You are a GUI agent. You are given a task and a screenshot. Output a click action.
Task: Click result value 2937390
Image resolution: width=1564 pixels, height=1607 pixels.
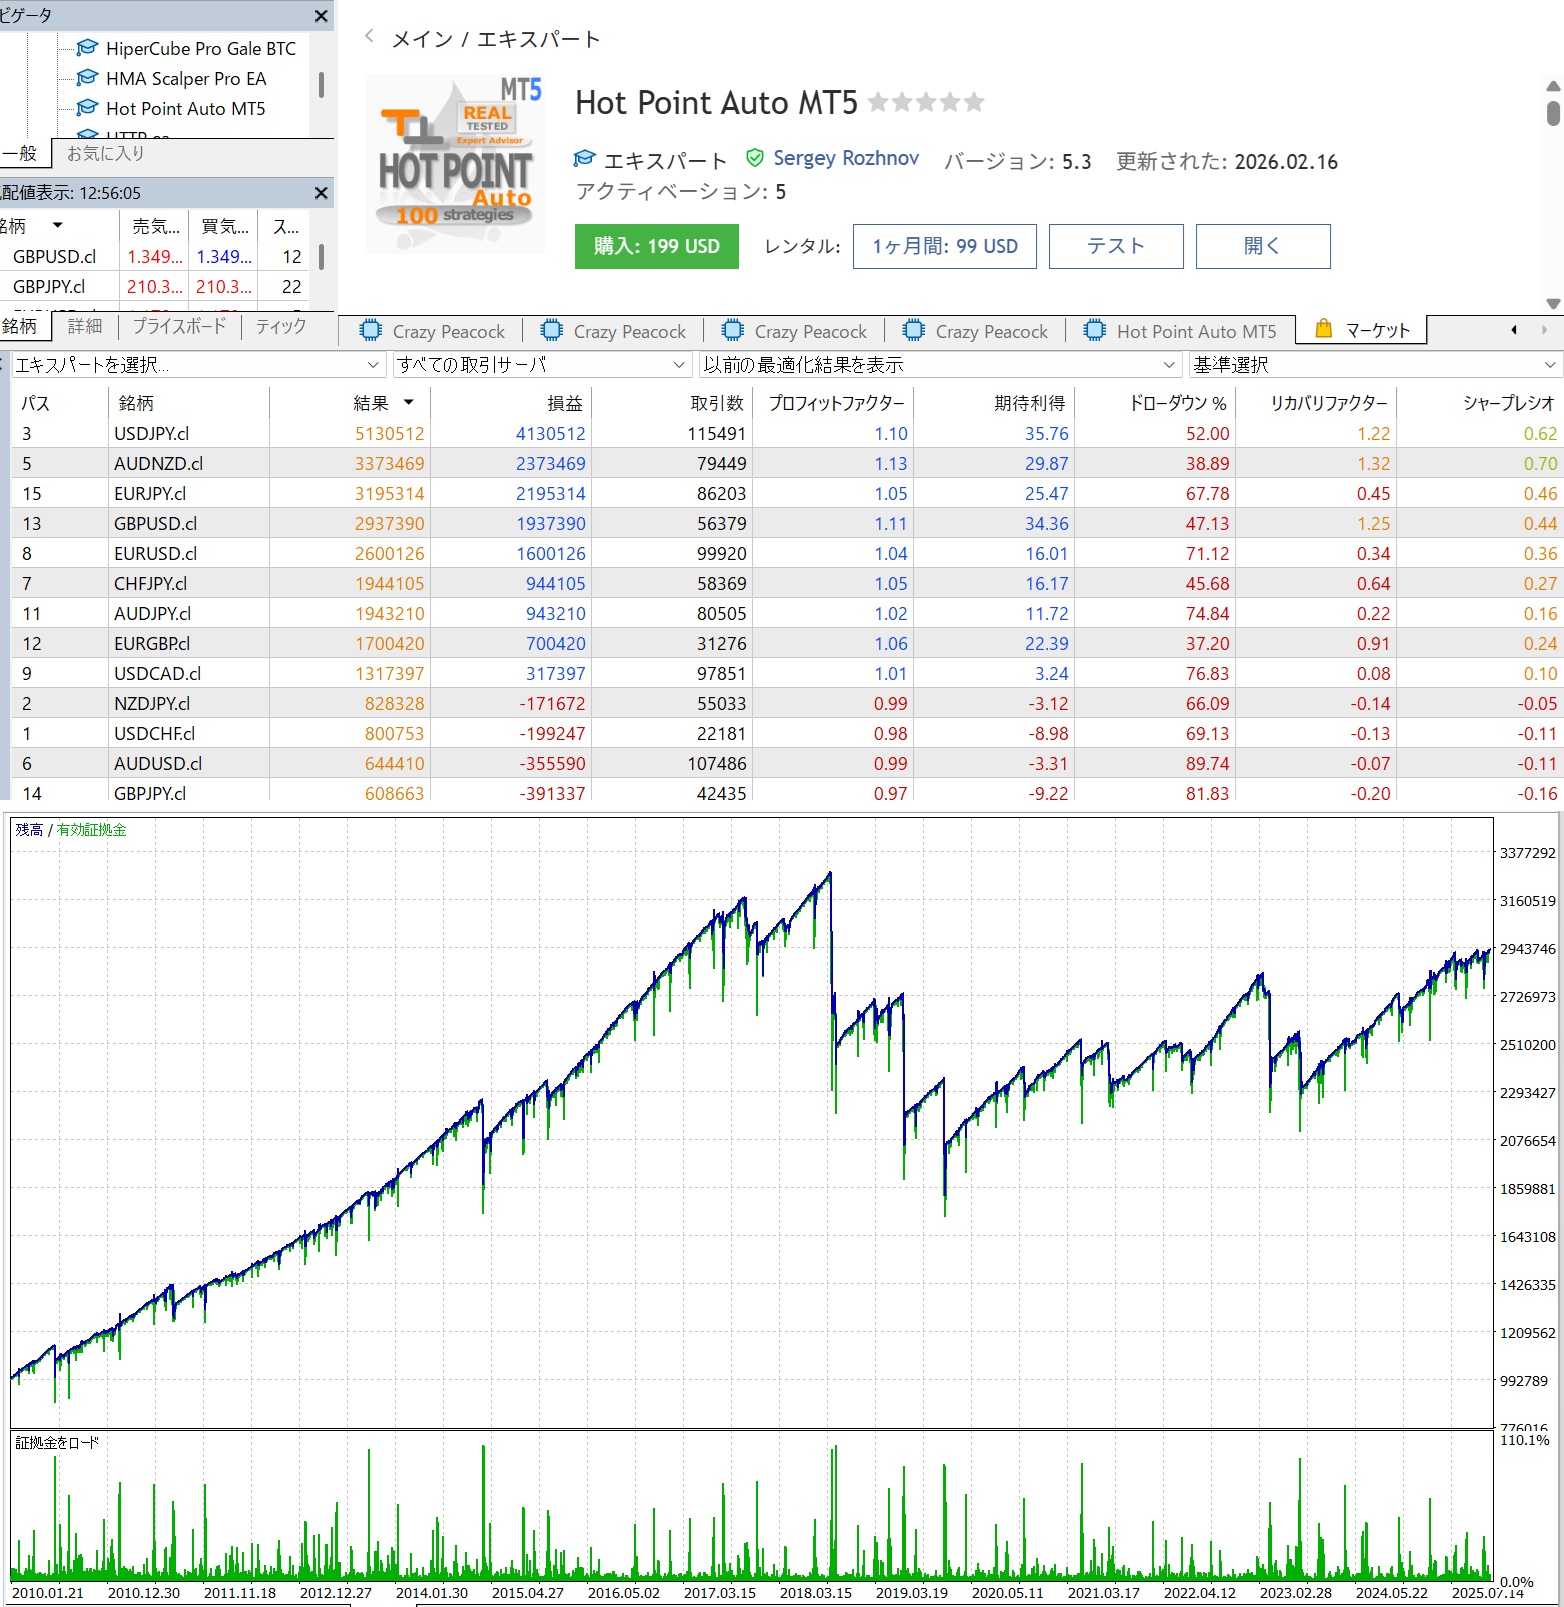pyautogui.click(x=390, y=523)
